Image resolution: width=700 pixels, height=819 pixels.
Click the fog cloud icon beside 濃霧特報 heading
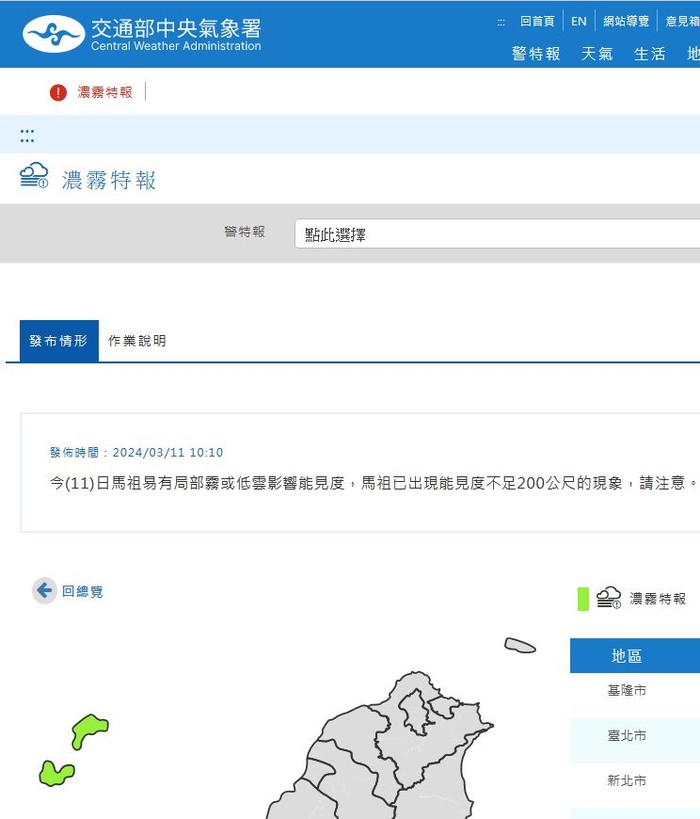34,175
